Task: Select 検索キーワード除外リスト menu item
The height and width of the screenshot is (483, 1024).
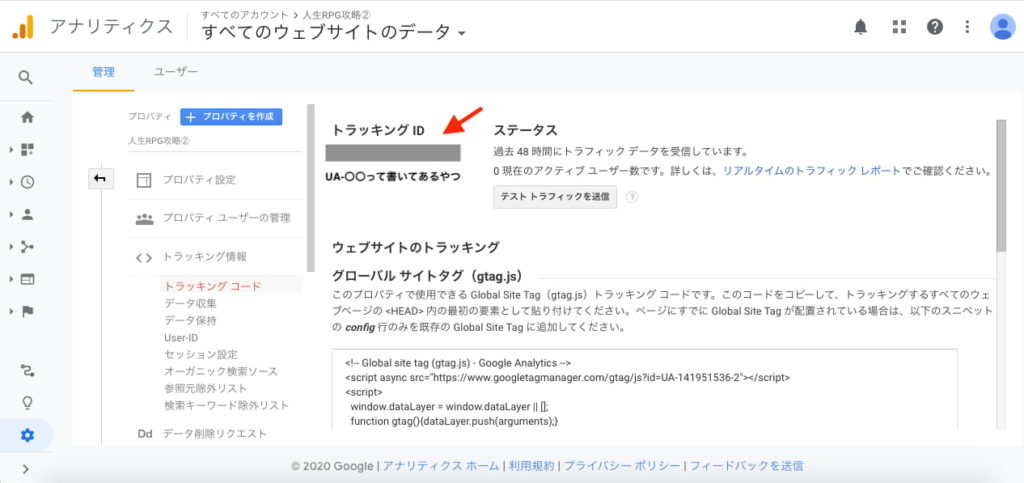Action: coord(226,406)
